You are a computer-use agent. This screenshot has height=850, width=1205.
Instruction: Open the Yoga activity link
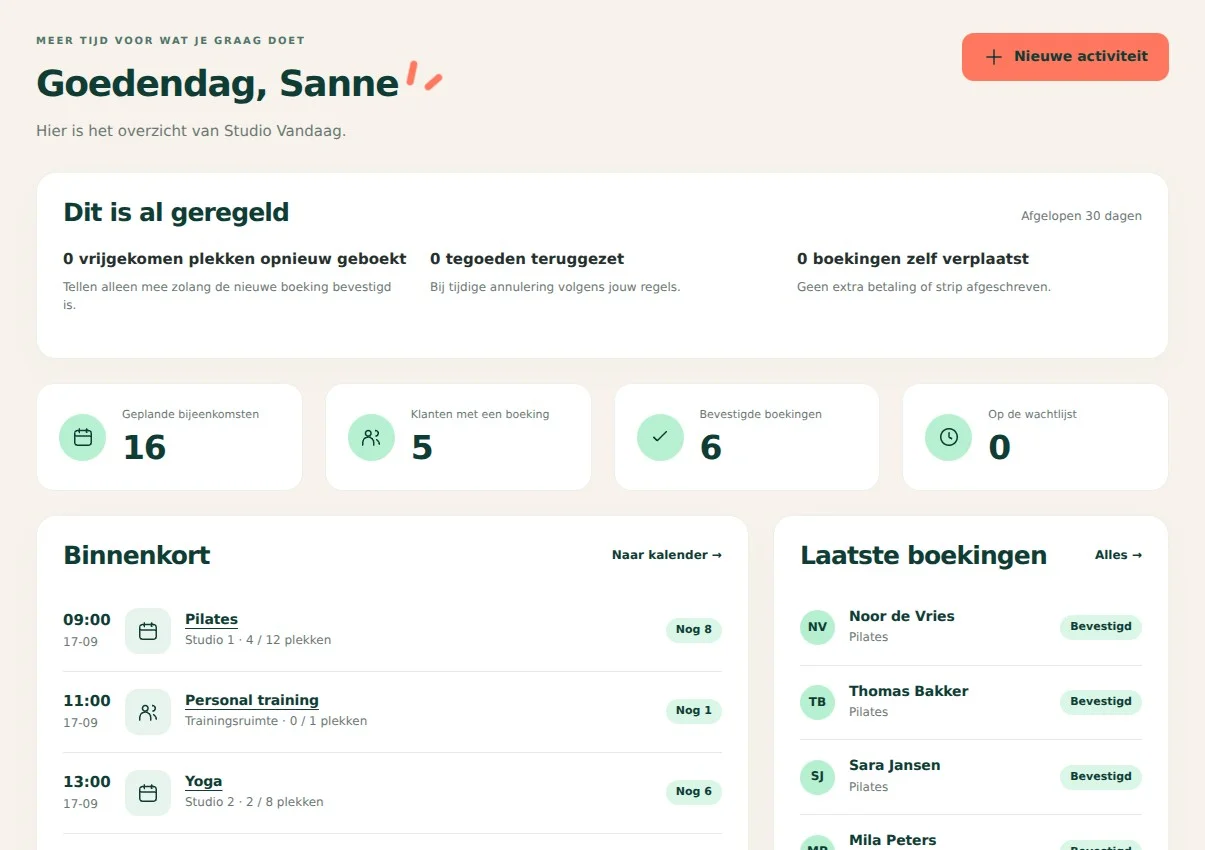pos(204,781)
